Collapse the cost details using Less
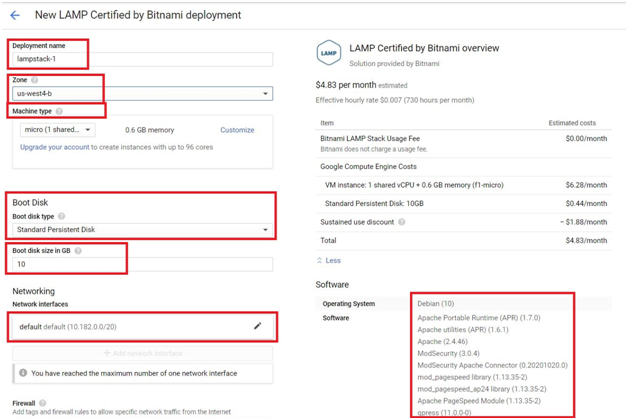This screenshot has width=628, height=420. tap(330, 261)
